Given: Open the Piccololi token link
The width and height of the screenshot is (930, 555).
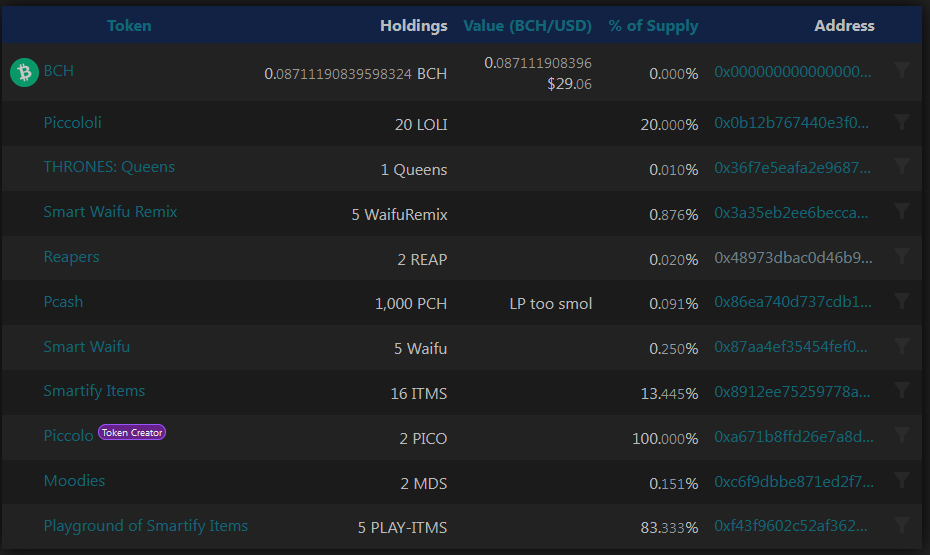Looking at the screenshot, I should pos(72,122).
